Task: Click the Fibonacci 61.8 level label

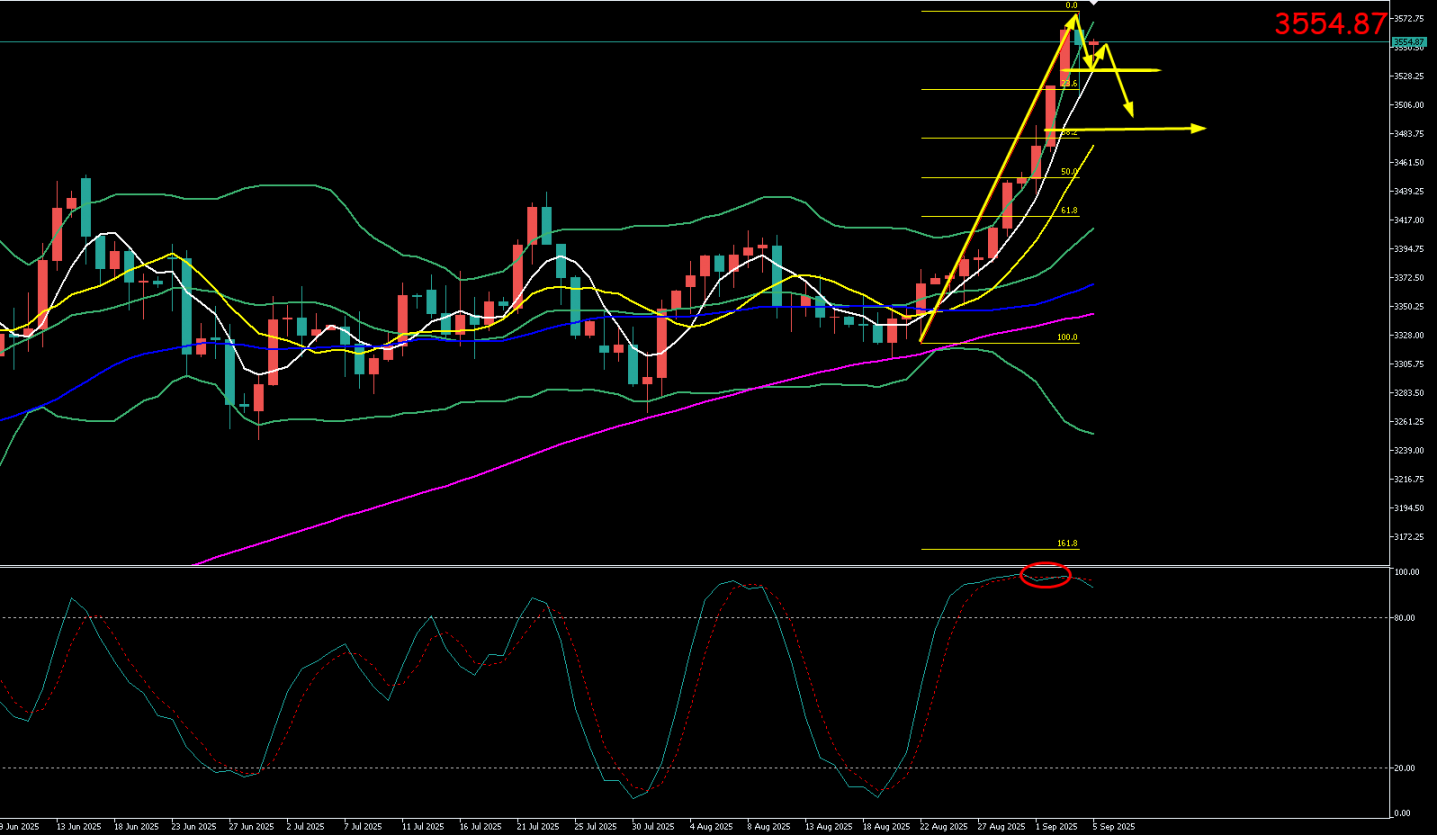Action: coord(1069,211)
